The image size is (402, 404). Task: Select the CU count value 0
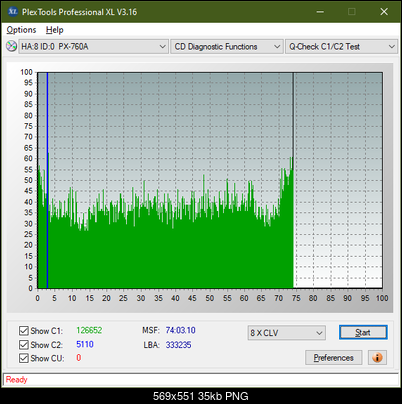[79, 358]
